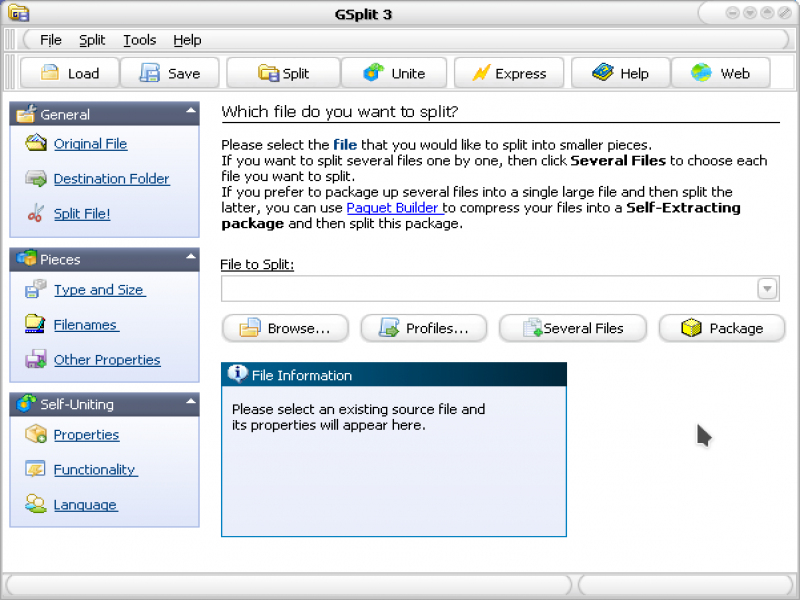800x600 pixels.
Task: Collapse the Pieces sidebar panel
Action: (190, 258)
